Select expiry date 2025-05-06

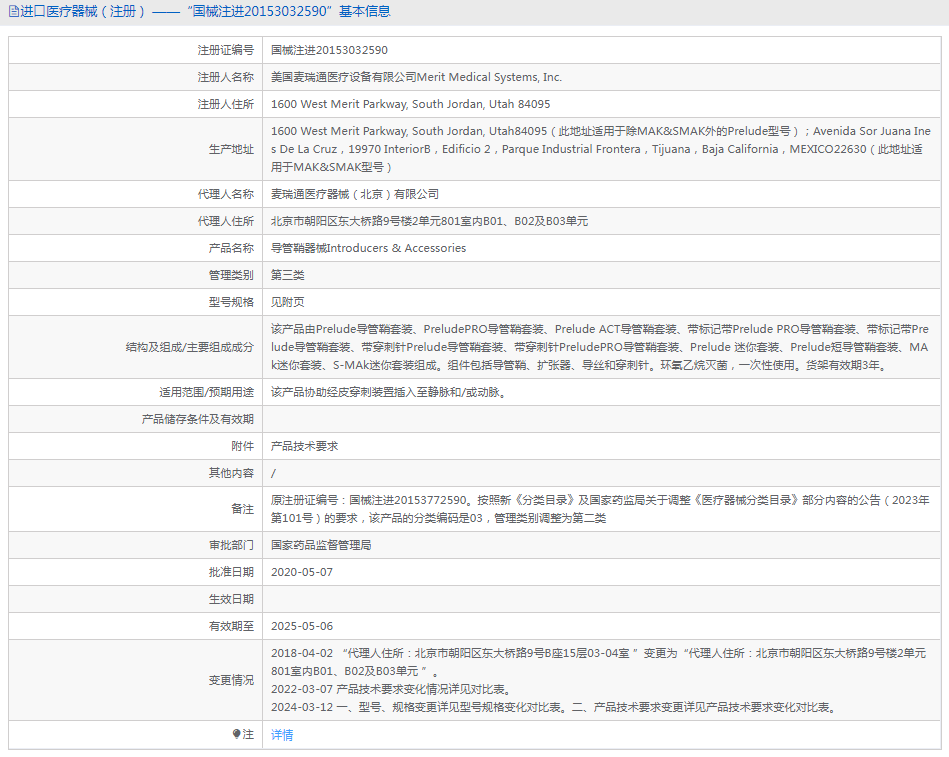coord(302,626)
